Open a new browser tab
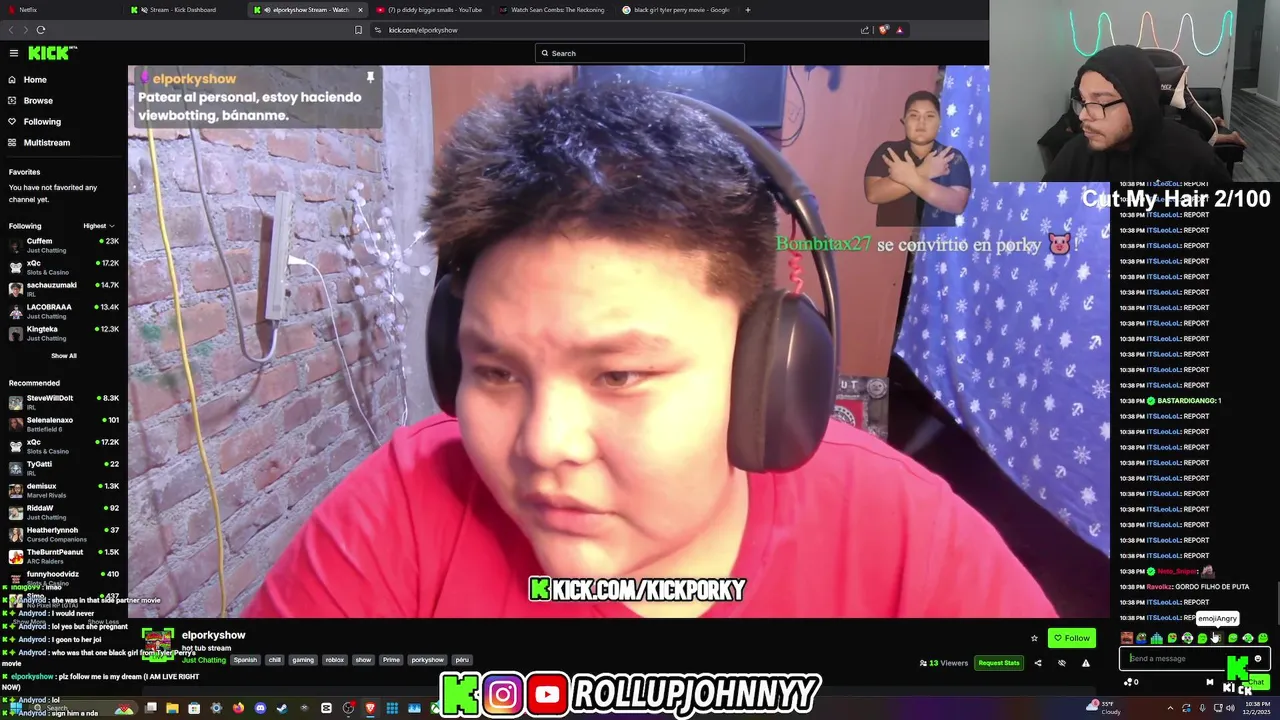1280x720 pixels. click(748, 10)
